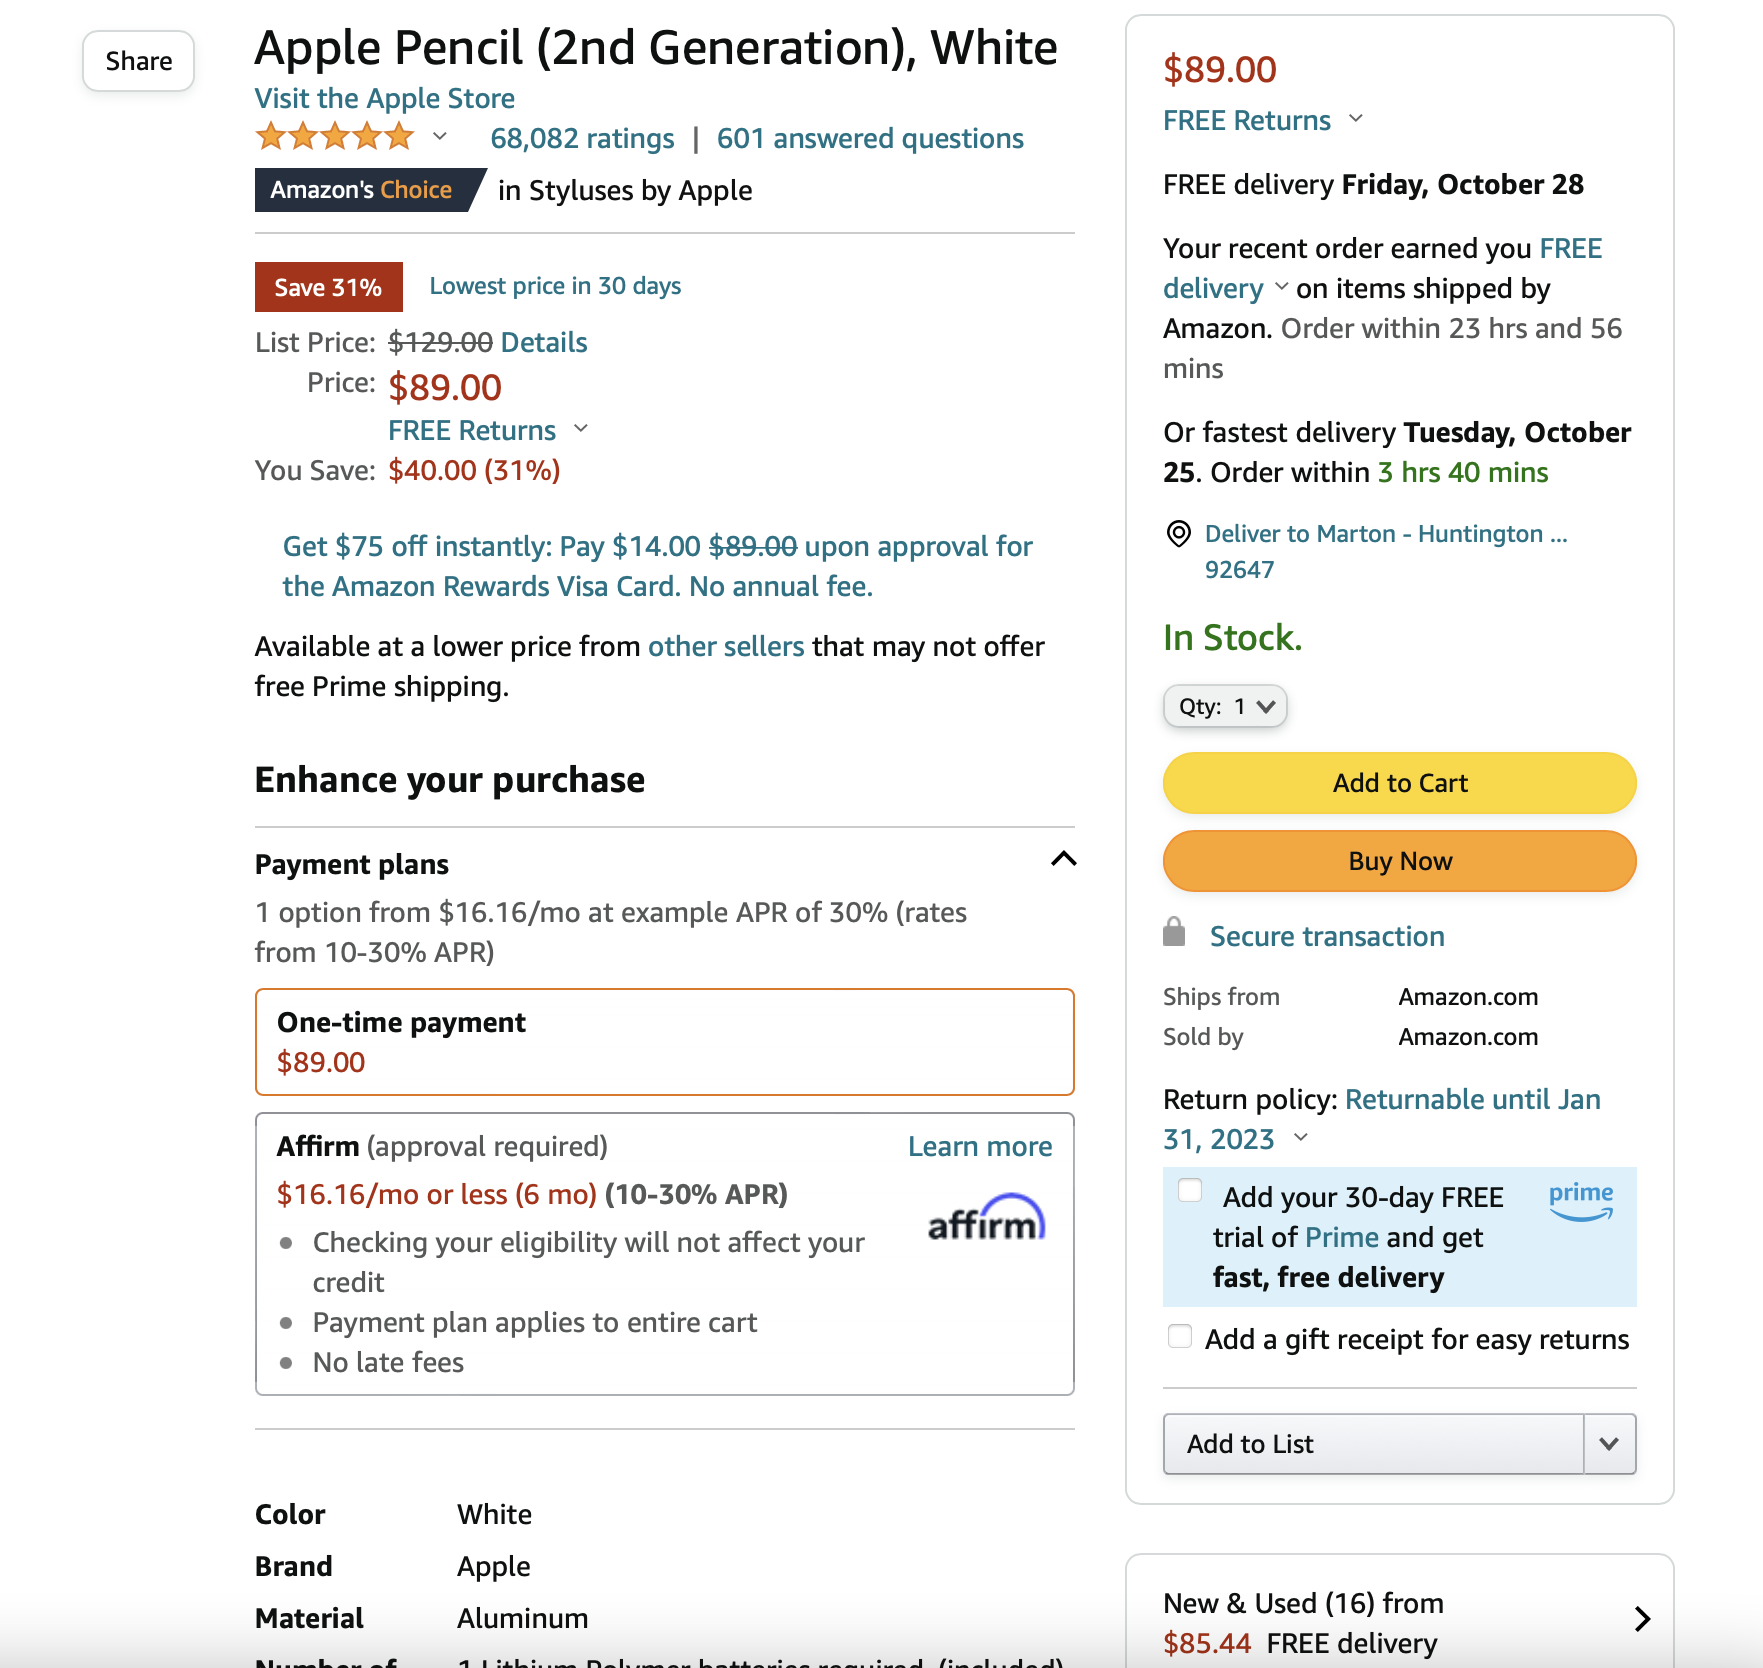Click the lock icon beside Secure transaction
This screenshot has height=1668, width=1763.
click(x=1174, y=934)
